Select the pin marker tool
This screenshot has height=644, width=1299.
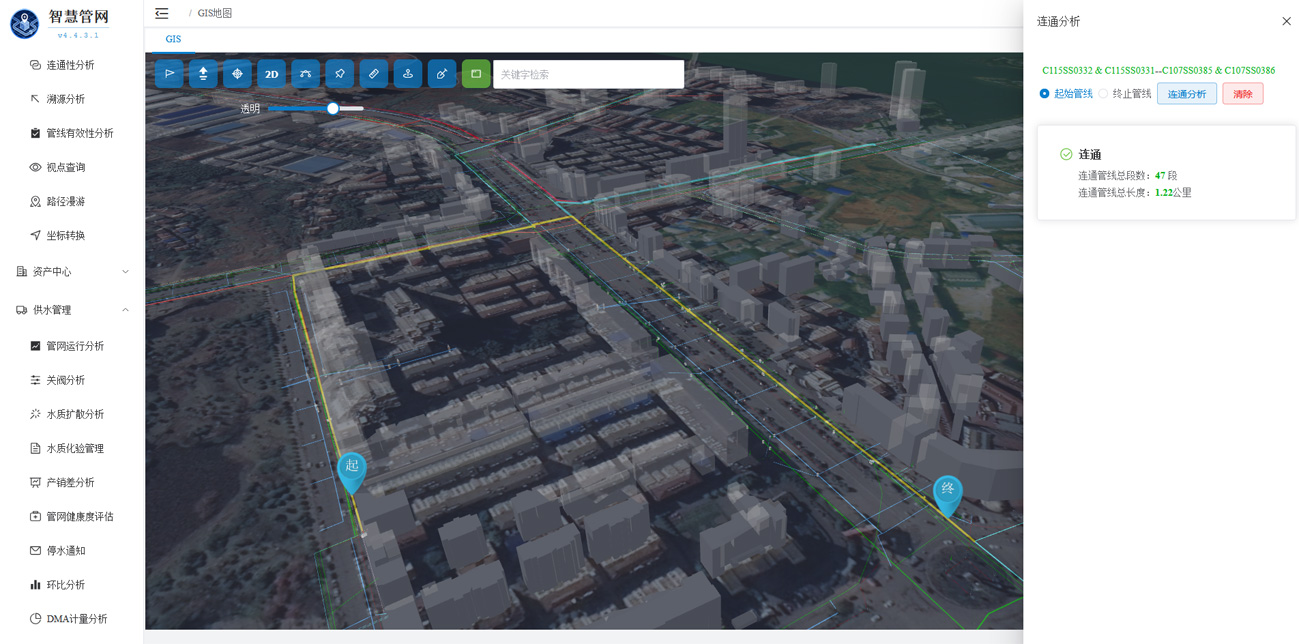(x=340, y=74)
